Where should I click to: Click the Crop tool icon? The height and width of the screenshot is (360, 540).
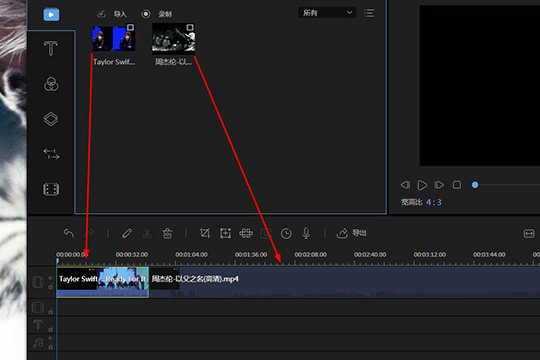tap(205, 233)
